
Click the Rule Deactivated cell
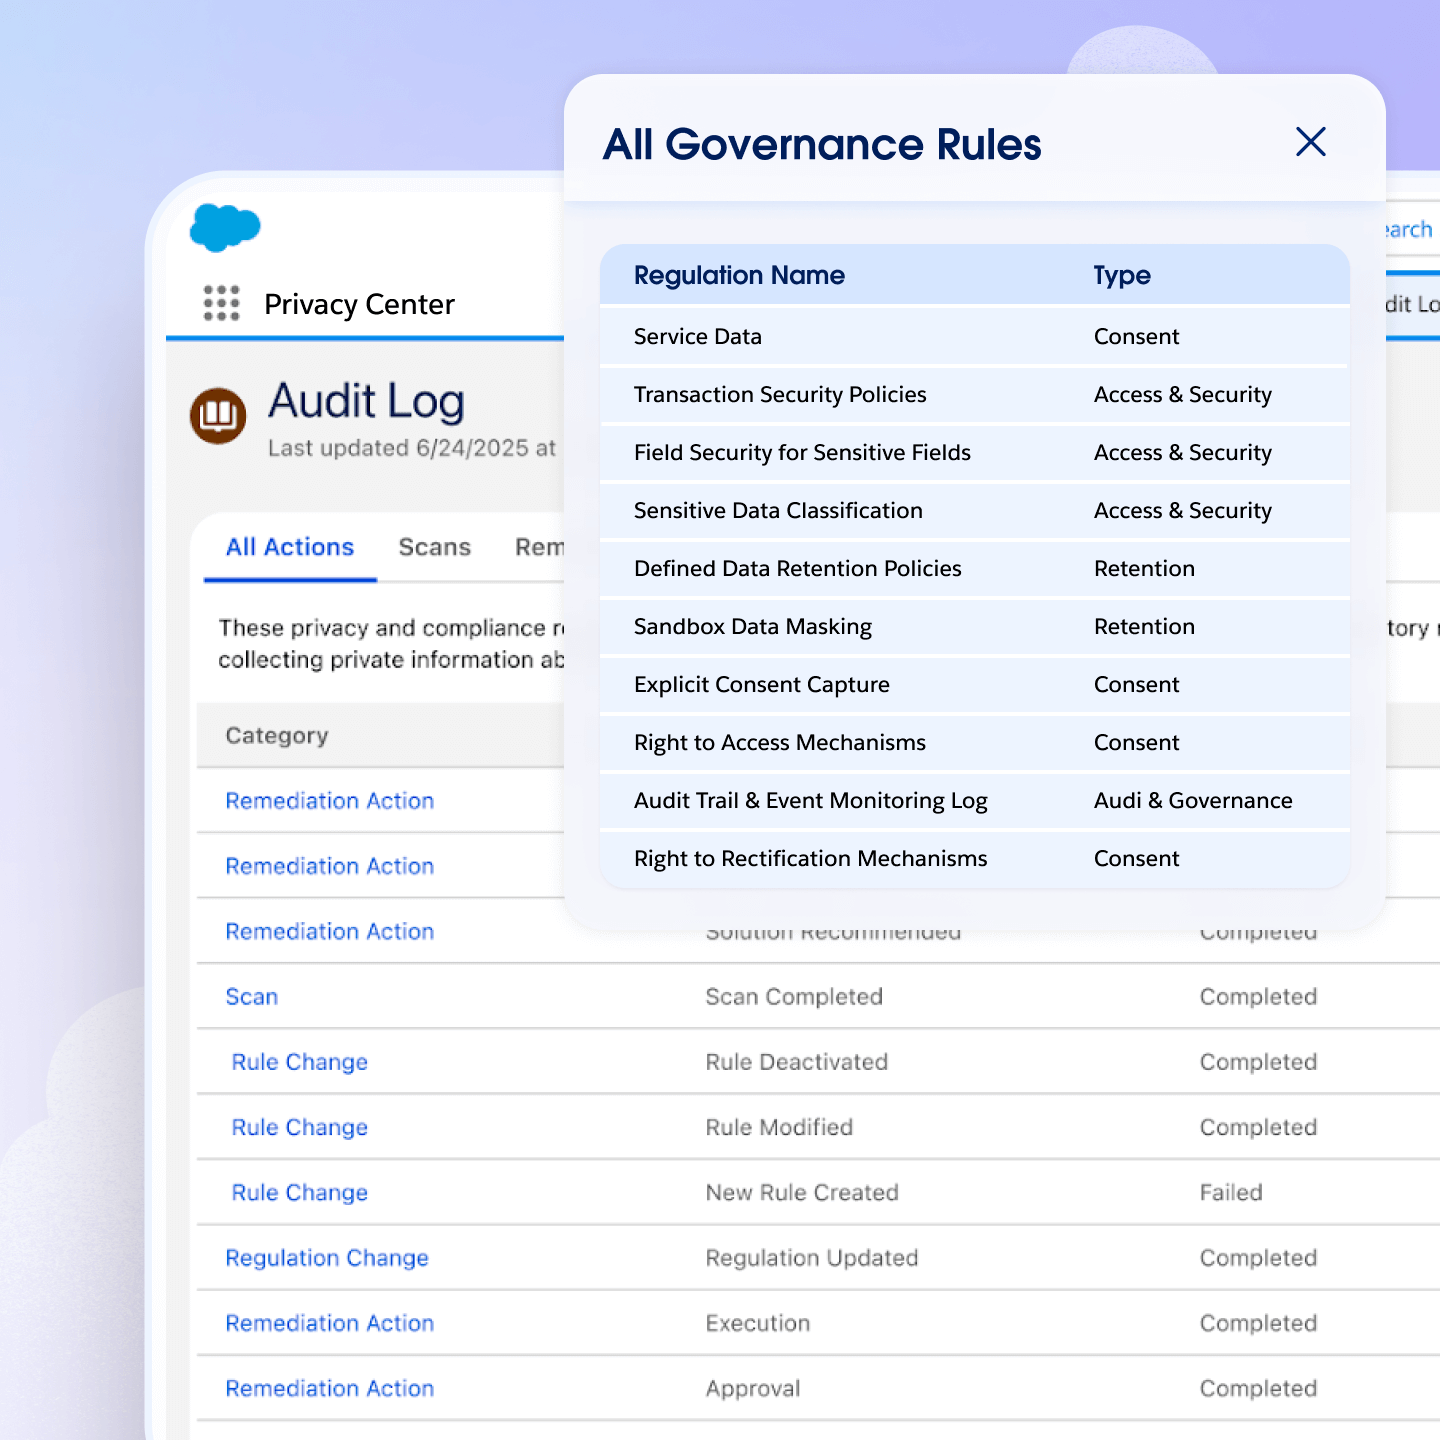tap(797, 1062)
